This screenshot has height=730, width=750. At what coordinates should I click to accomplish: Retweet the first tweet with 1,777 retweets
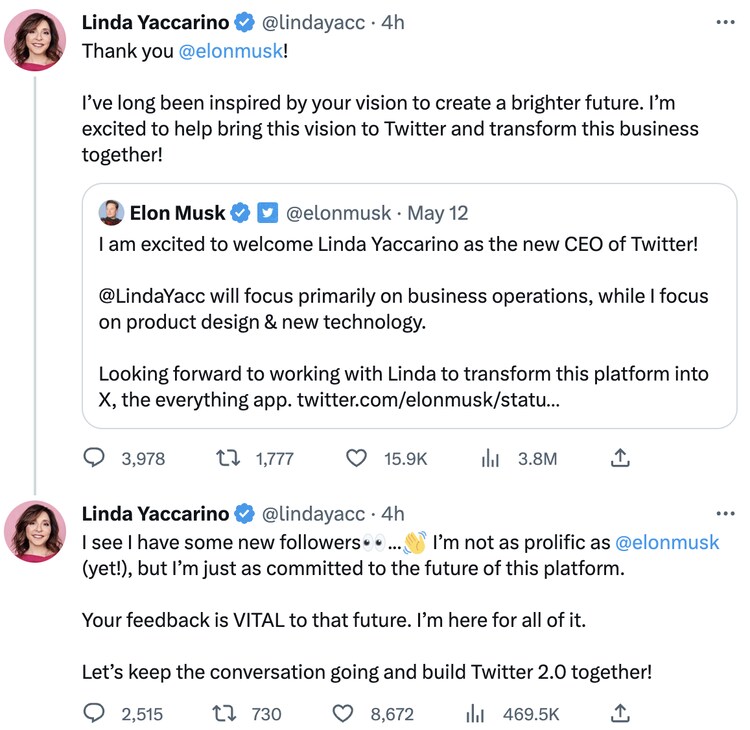(x=227, y=458)
